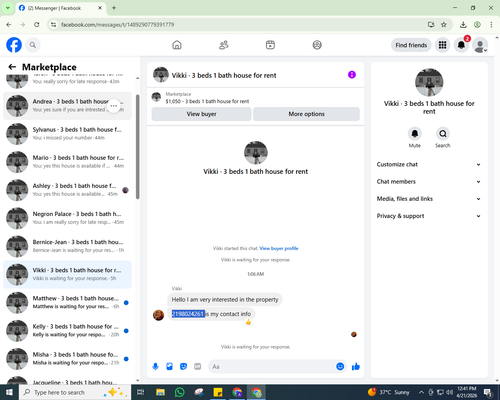Open the Sylvanus conversation

(x=67, y=134)
